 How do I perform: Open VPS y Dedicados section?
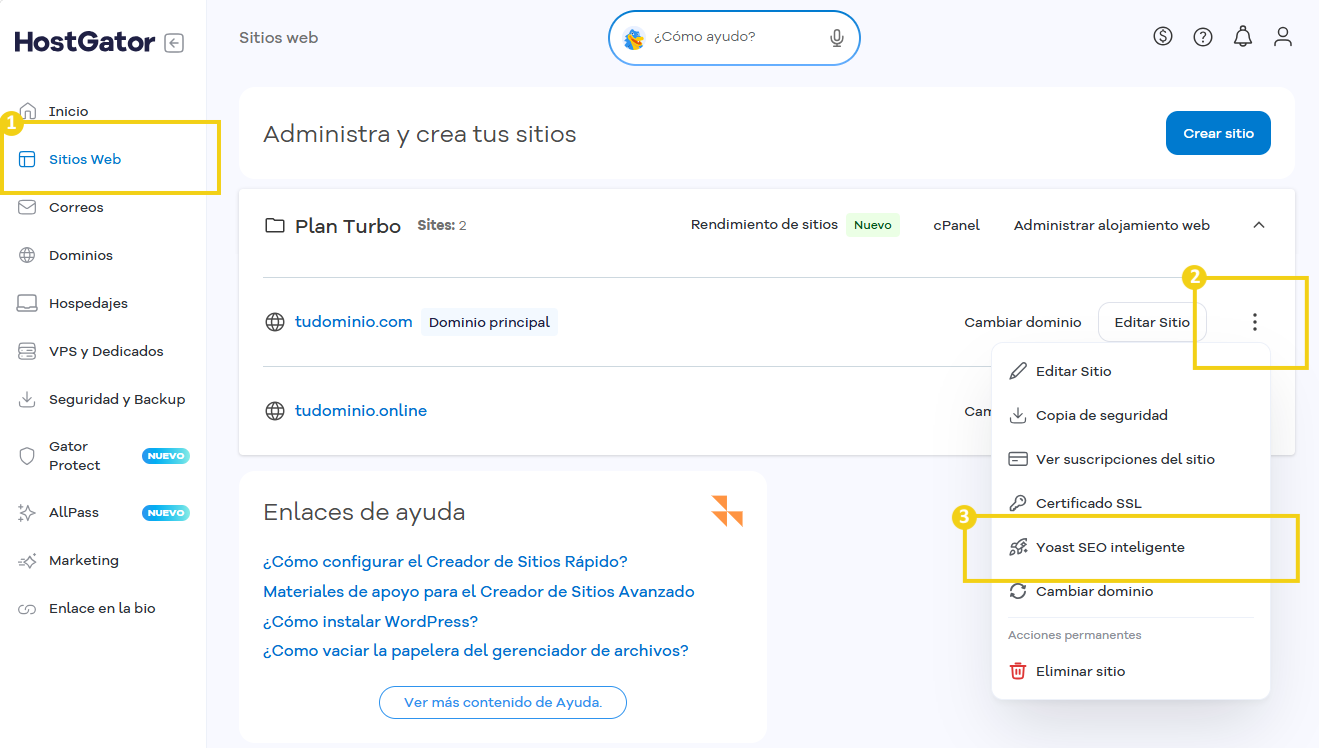tap(106, 351)
